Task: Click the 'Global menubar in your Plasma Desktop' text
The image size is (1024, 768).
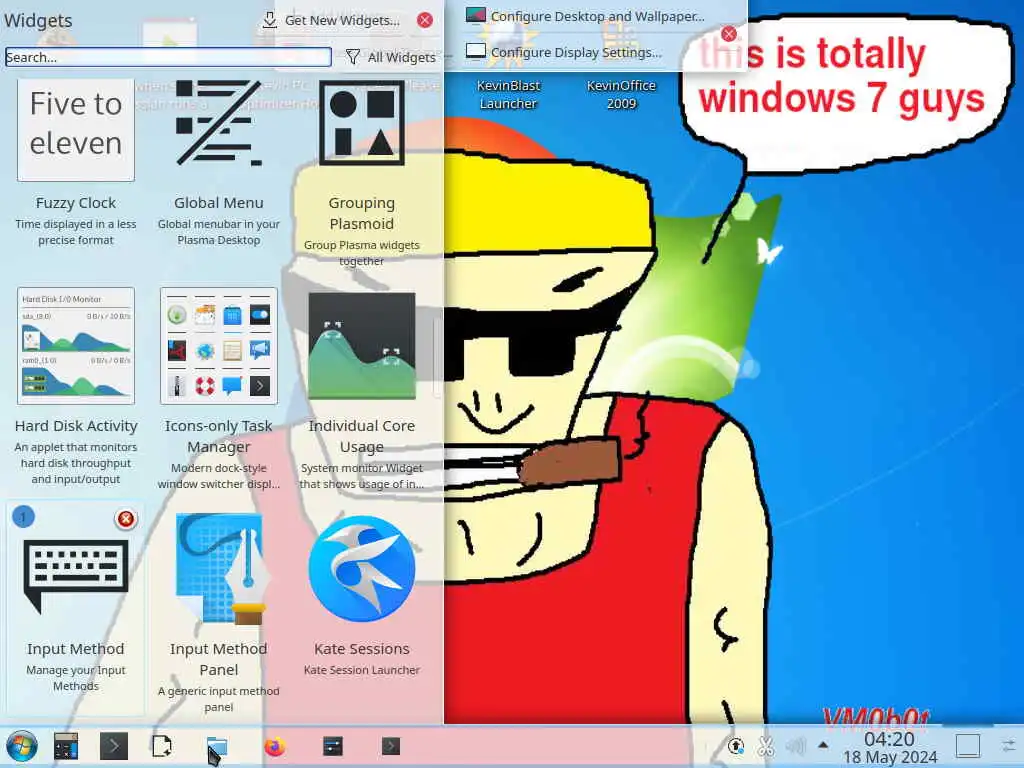Action: [219, 232]
